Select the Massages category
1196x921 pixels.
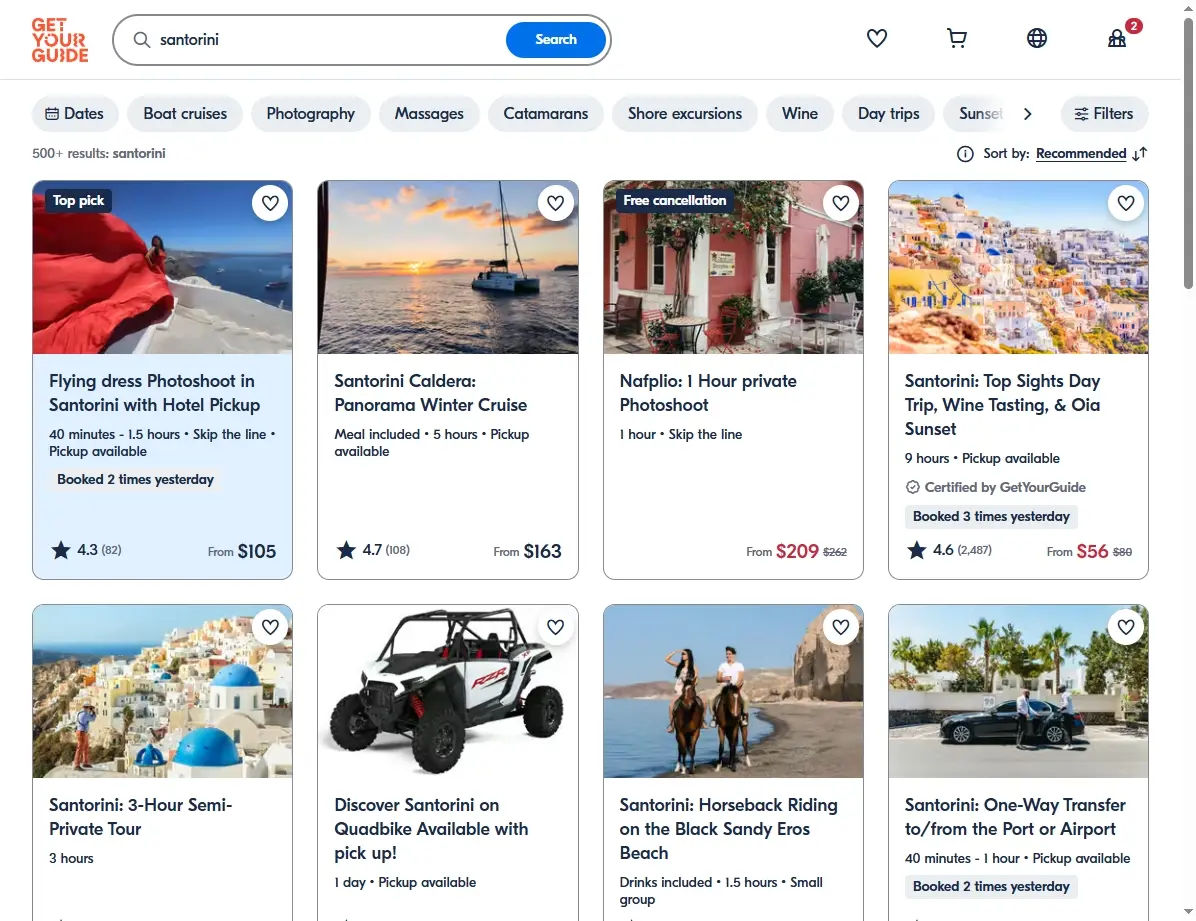(429, 114)
